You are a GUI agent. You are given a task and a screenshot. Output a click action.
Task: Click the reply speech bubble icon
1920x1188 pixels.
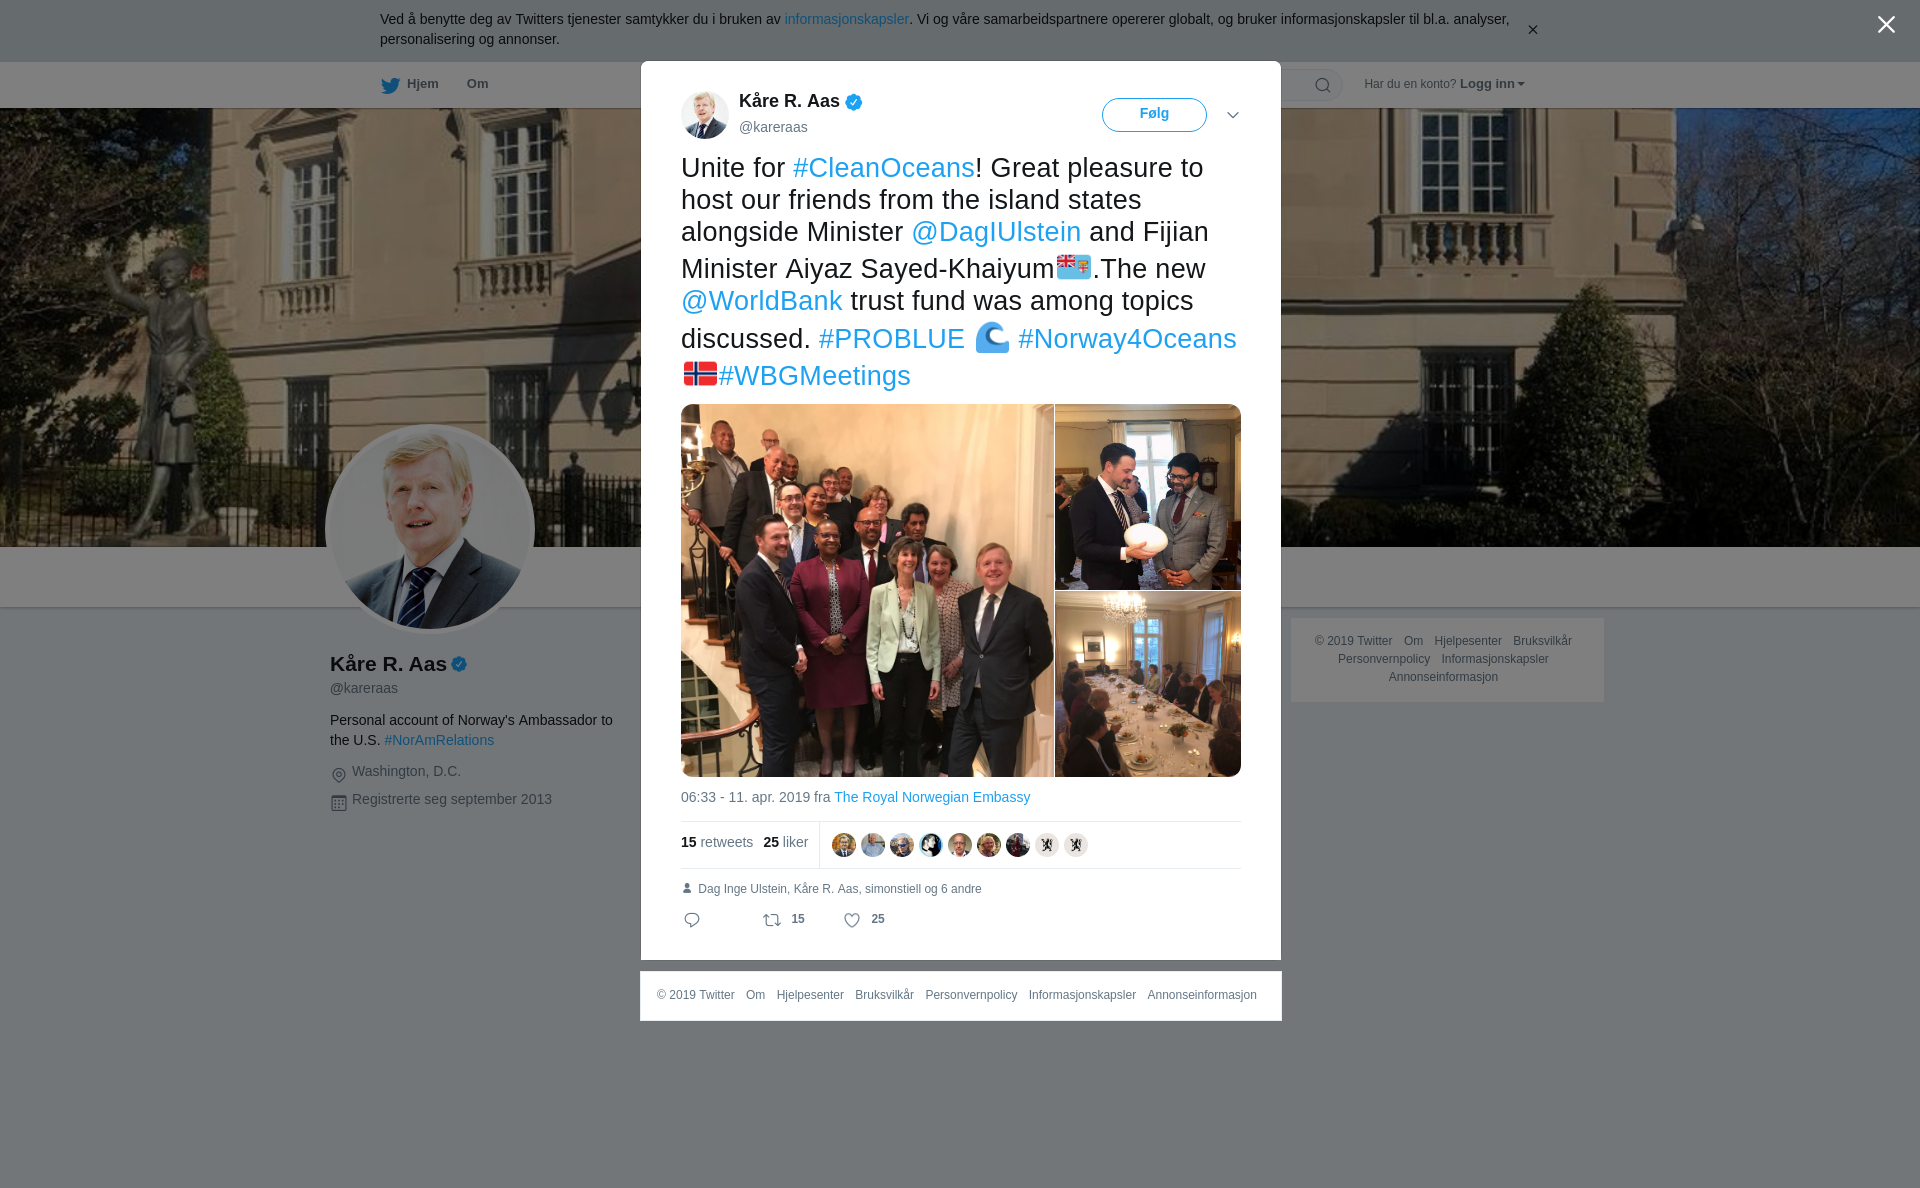pyautogui.click(x=692, y=920)
